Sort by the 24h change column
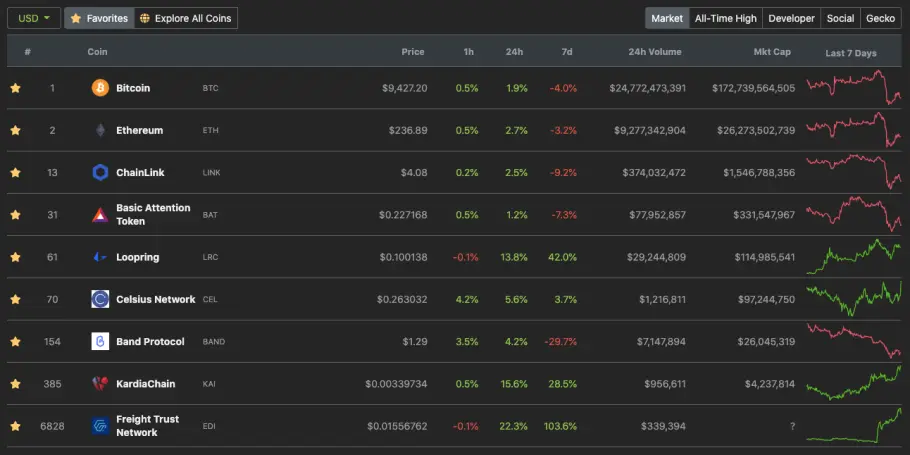The height and width of the screenshot is (455, 910). click(x=514, y=52)
